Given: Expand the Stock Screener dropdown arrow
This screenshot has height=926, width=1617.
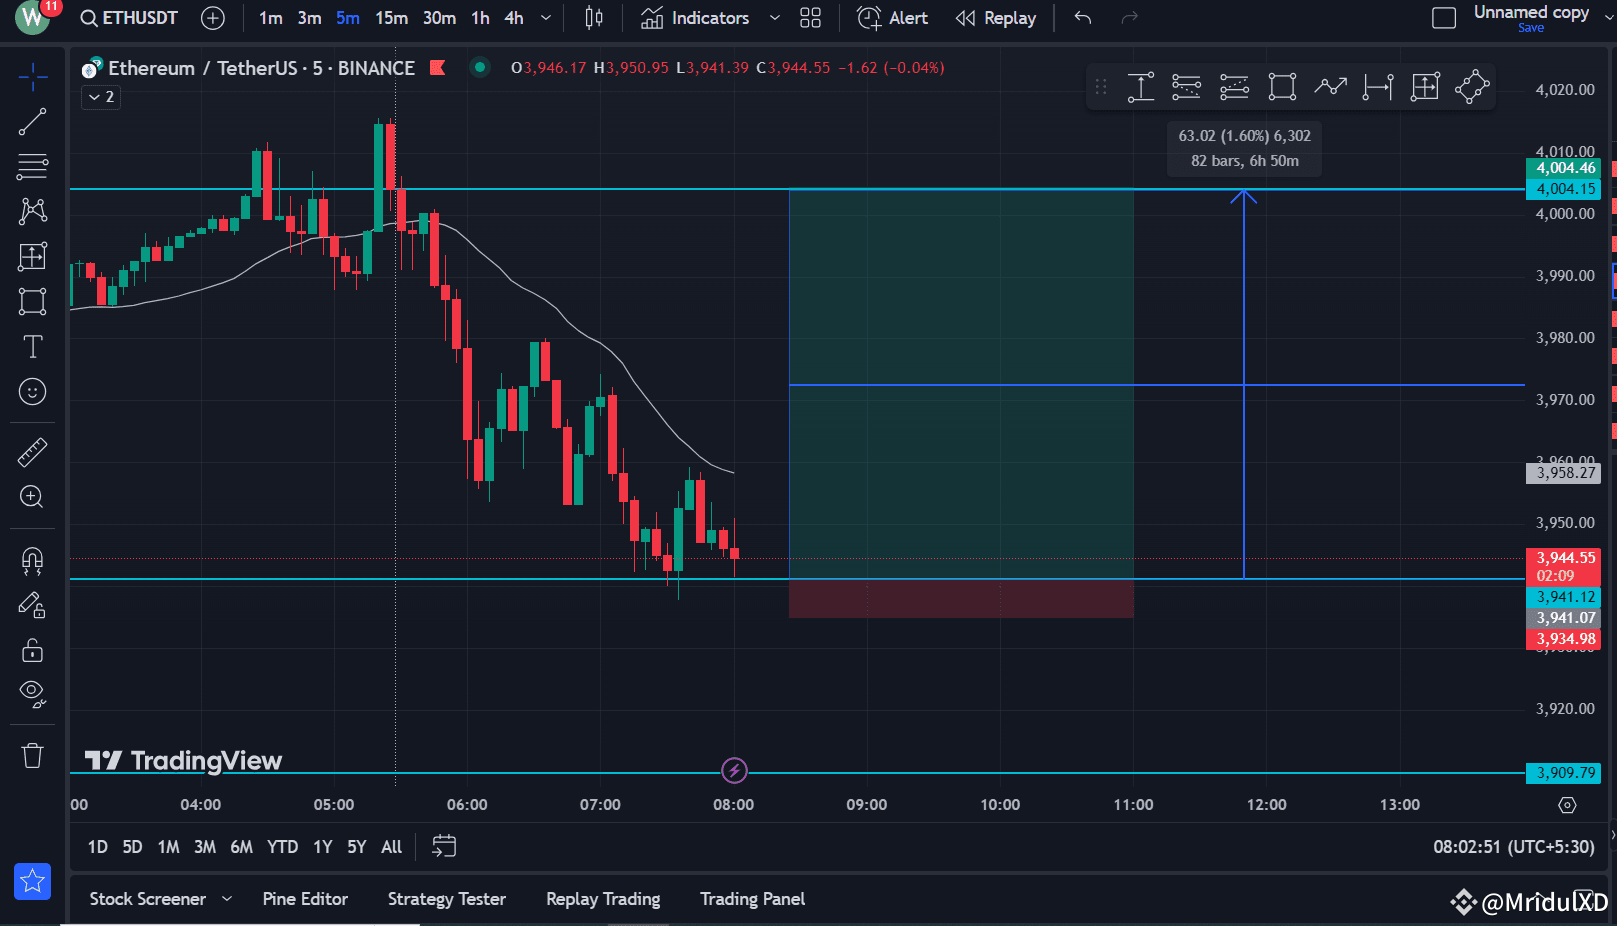Looking at the screenshot, I should (227, 899).
